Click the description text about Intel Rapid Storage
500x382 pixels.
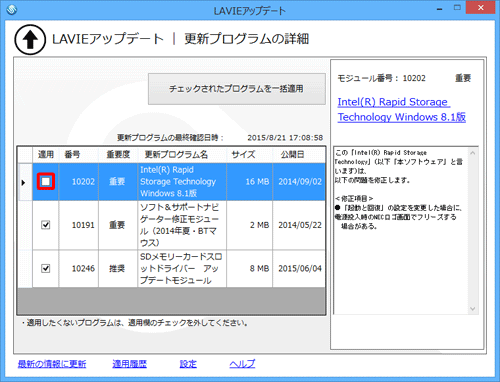coord(399,189)
